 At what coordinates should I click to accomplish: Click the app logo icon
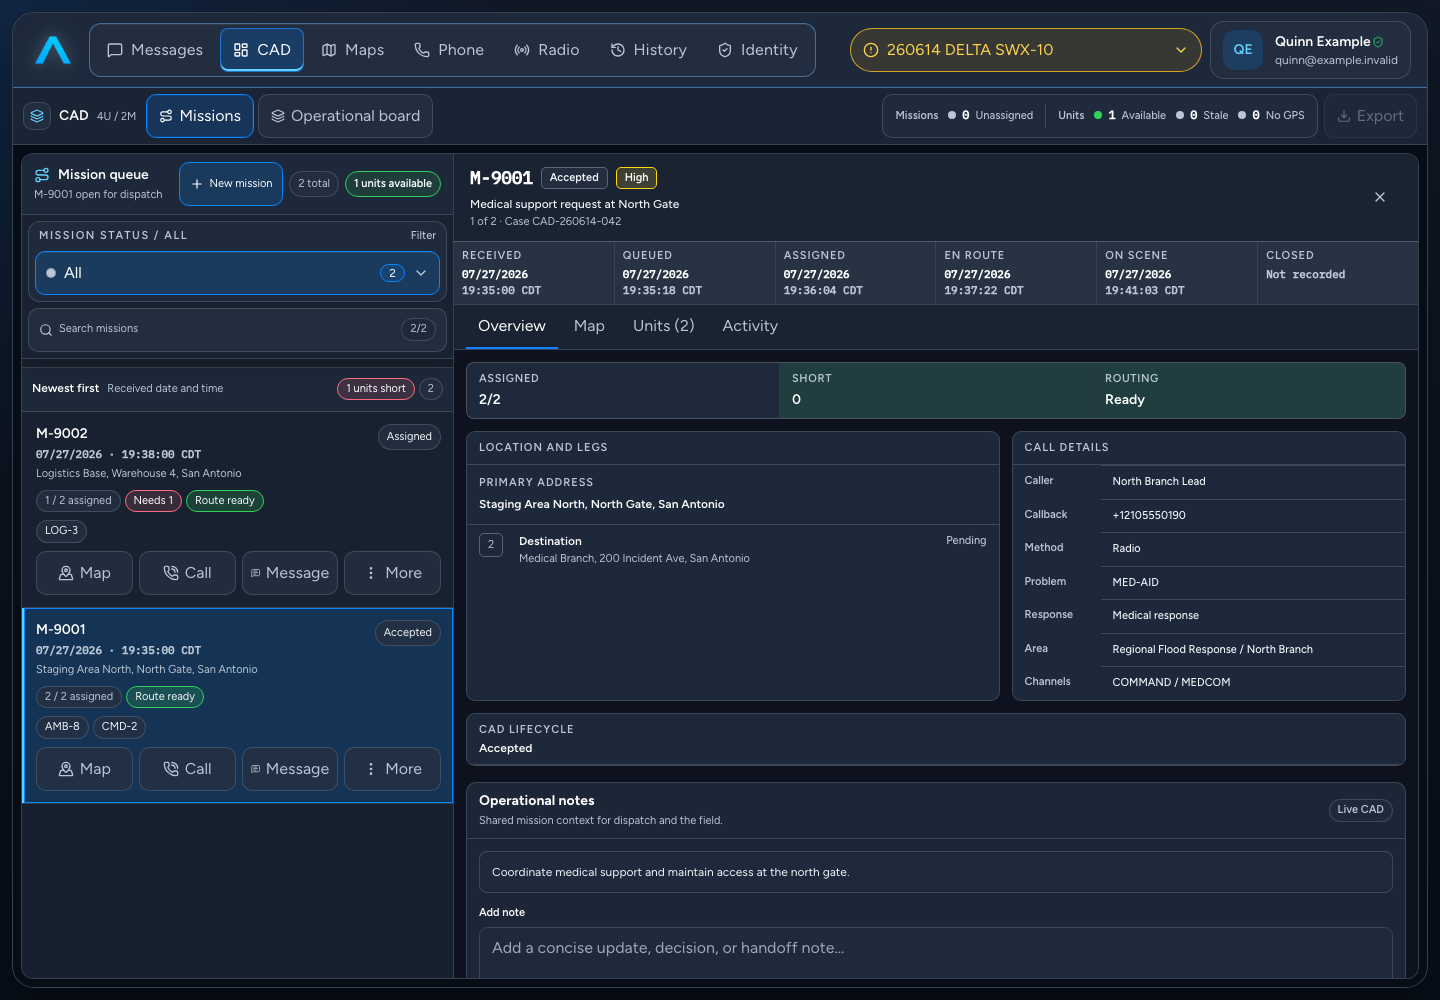53,50
